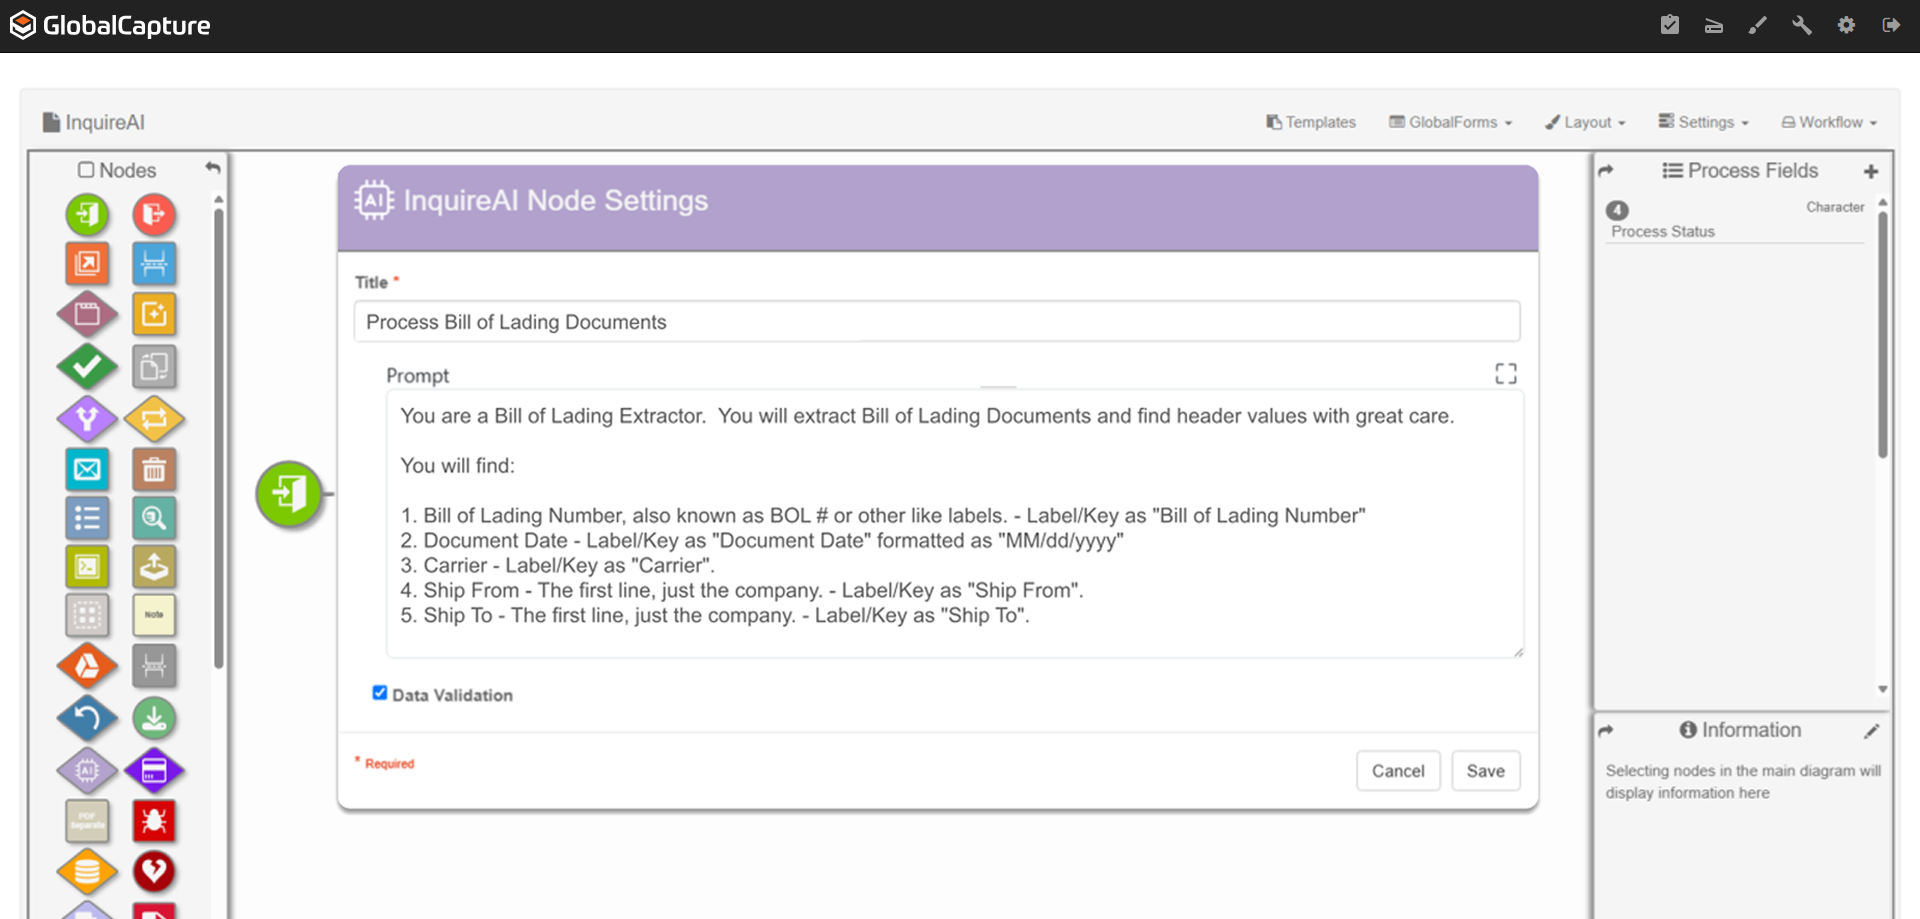Choose the violet card diamond node
1920x919 pixels.
(154, 771)
